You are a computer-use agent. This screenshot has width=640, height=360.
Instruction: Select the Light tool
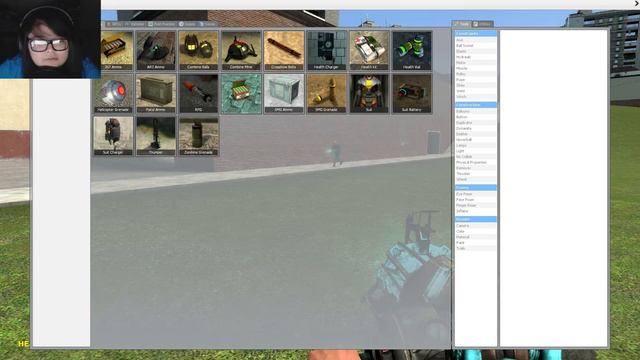(476, 151)
